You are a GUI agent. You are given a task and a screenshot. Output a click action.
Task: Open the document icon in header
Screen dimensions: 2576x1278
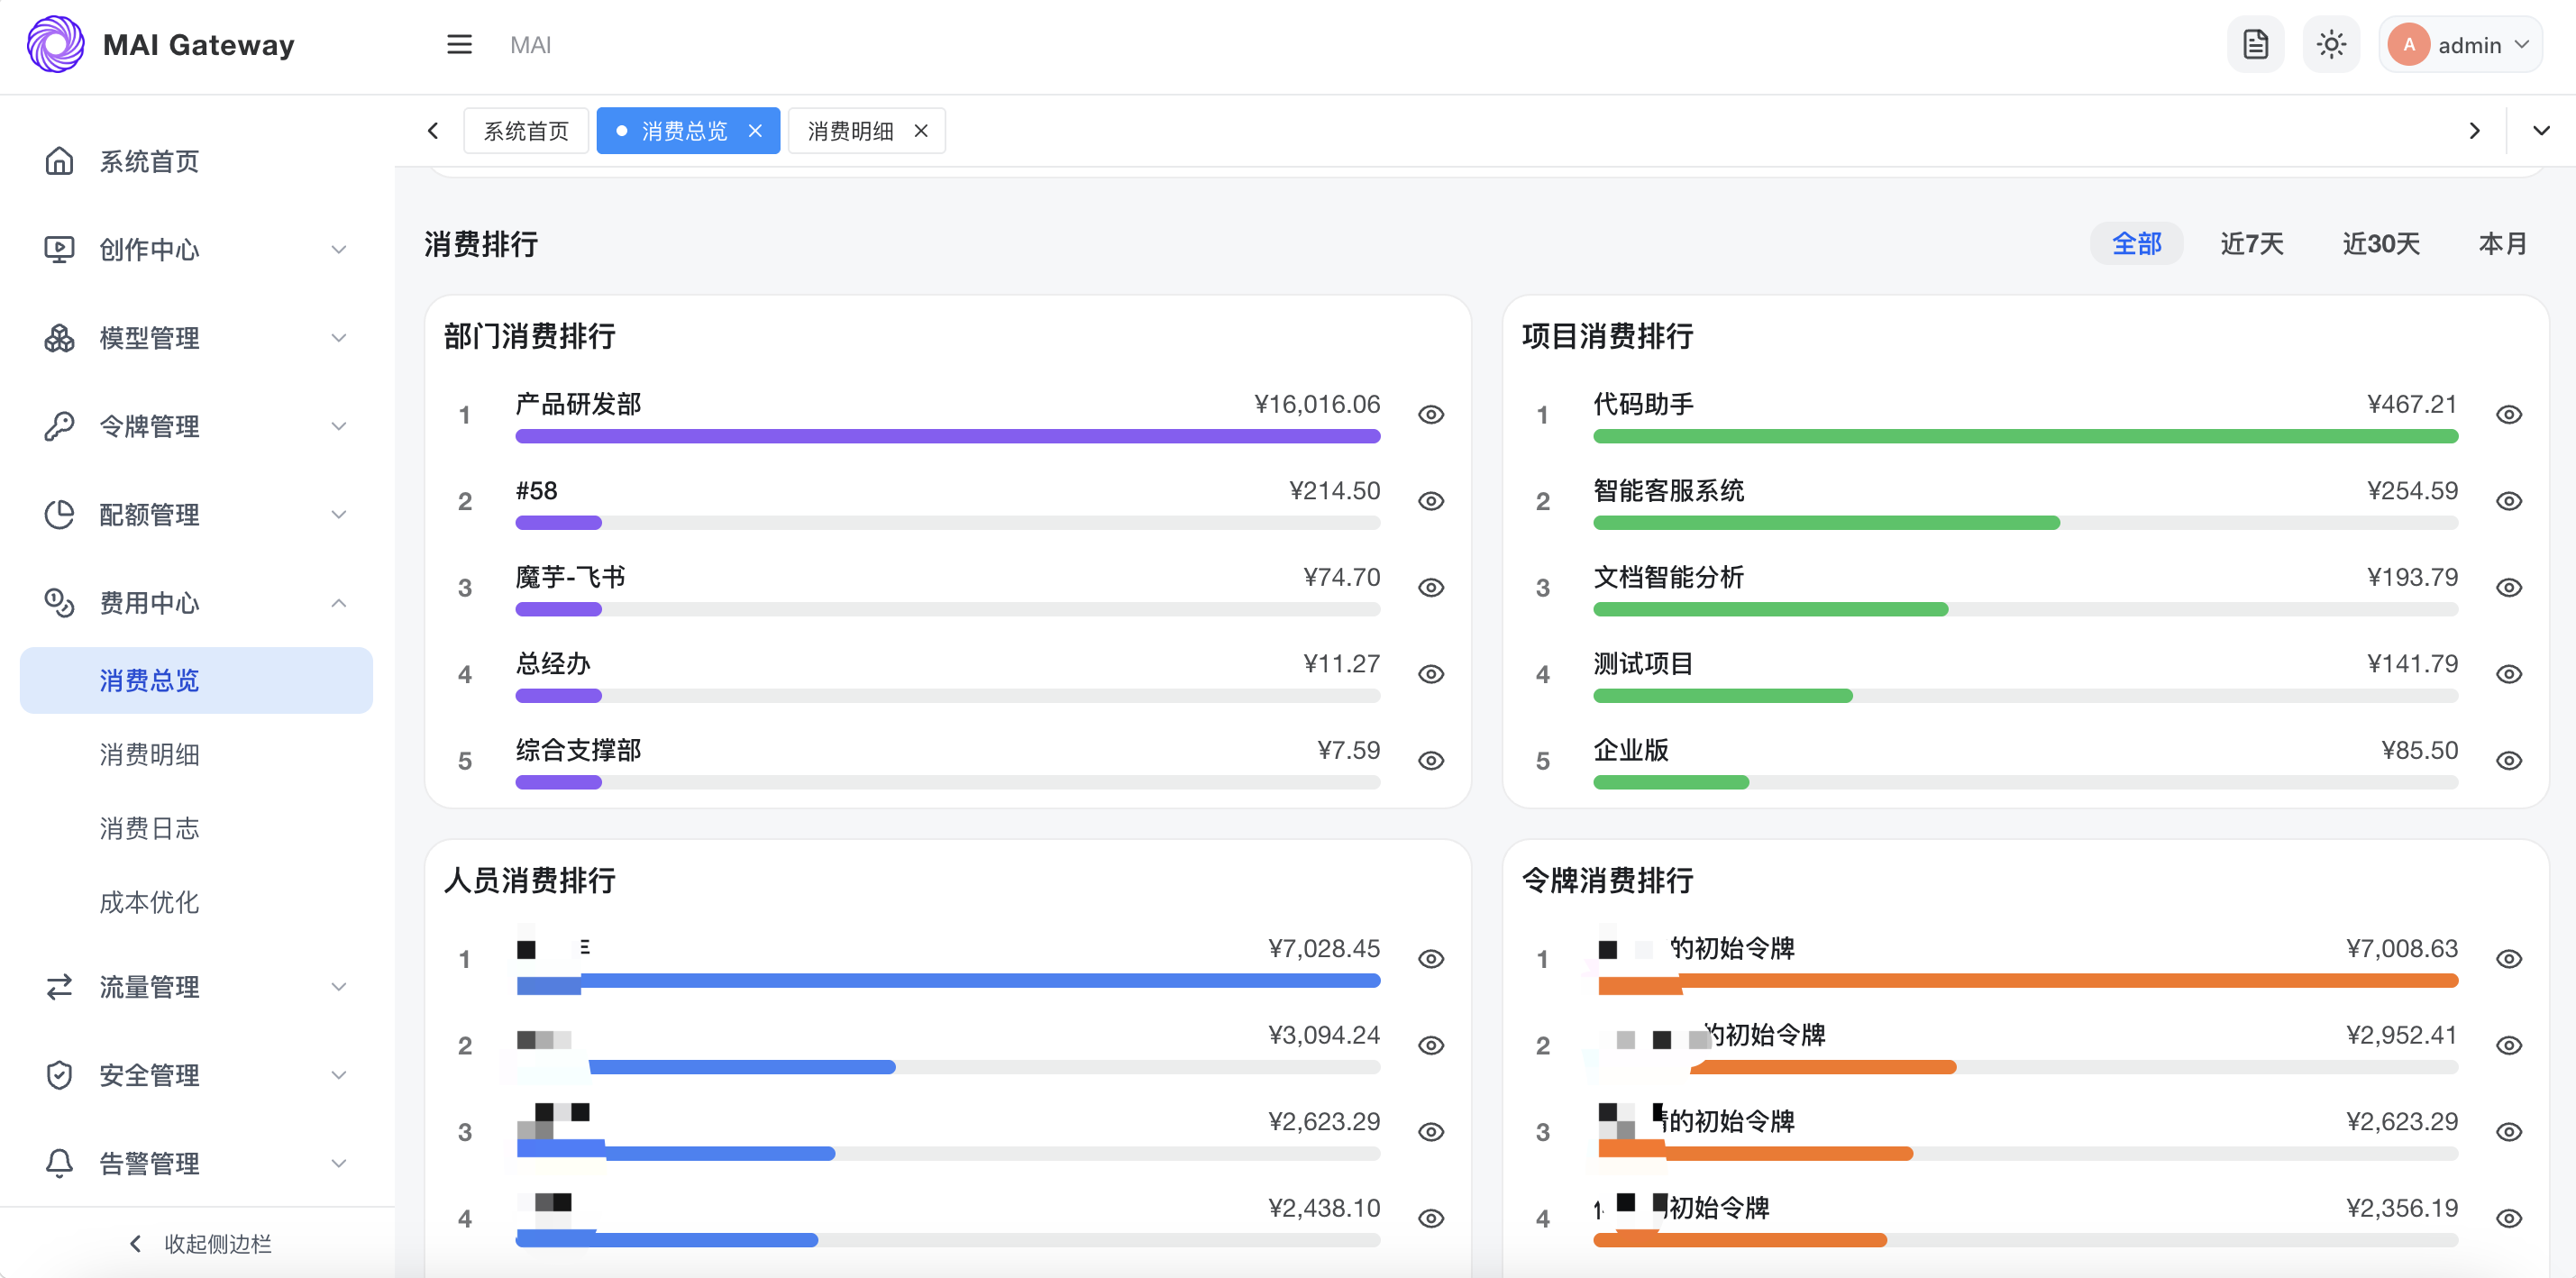[2255, 45]
